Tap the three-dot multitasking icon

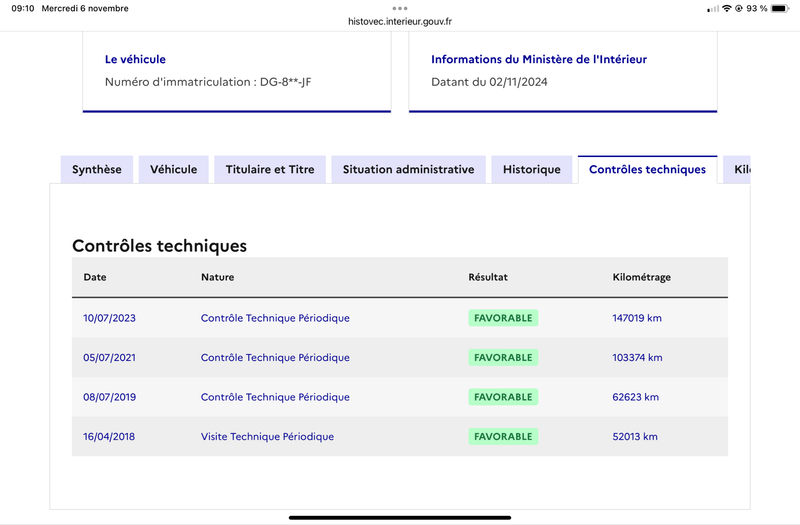tap(399, 8)
